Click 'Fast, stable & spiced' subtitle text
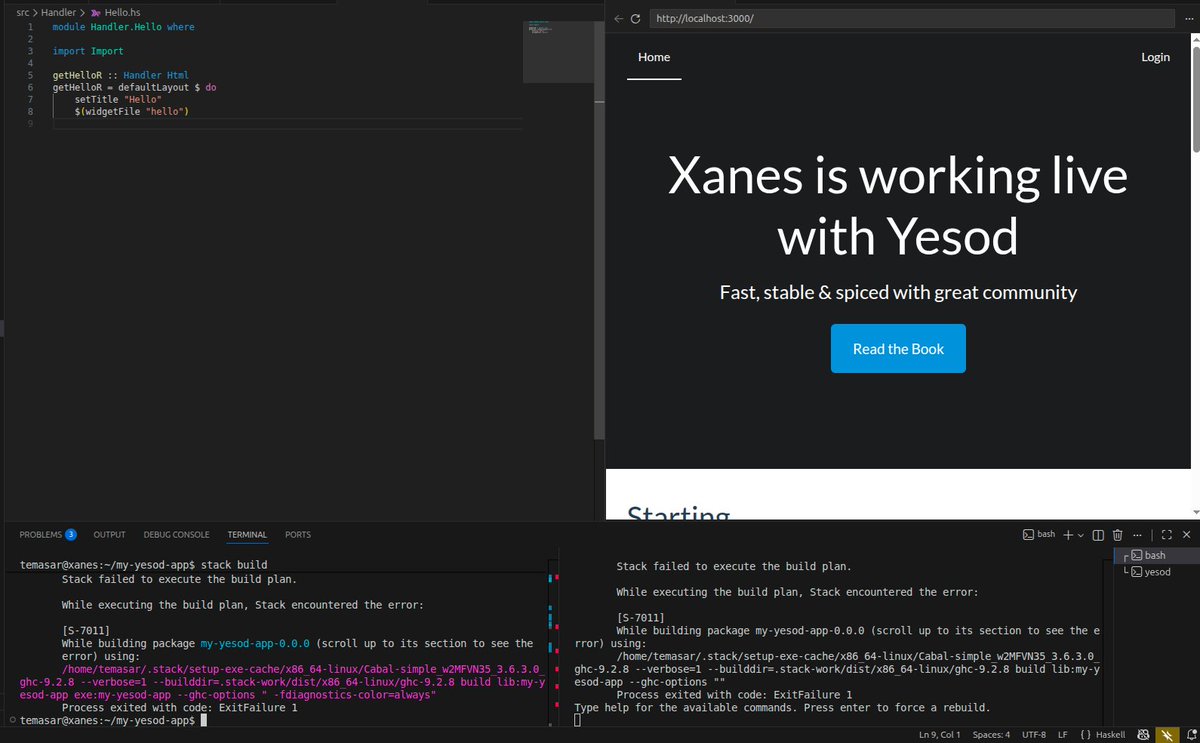The width and height of the screenshot is (1200, 743). point(898,292)
